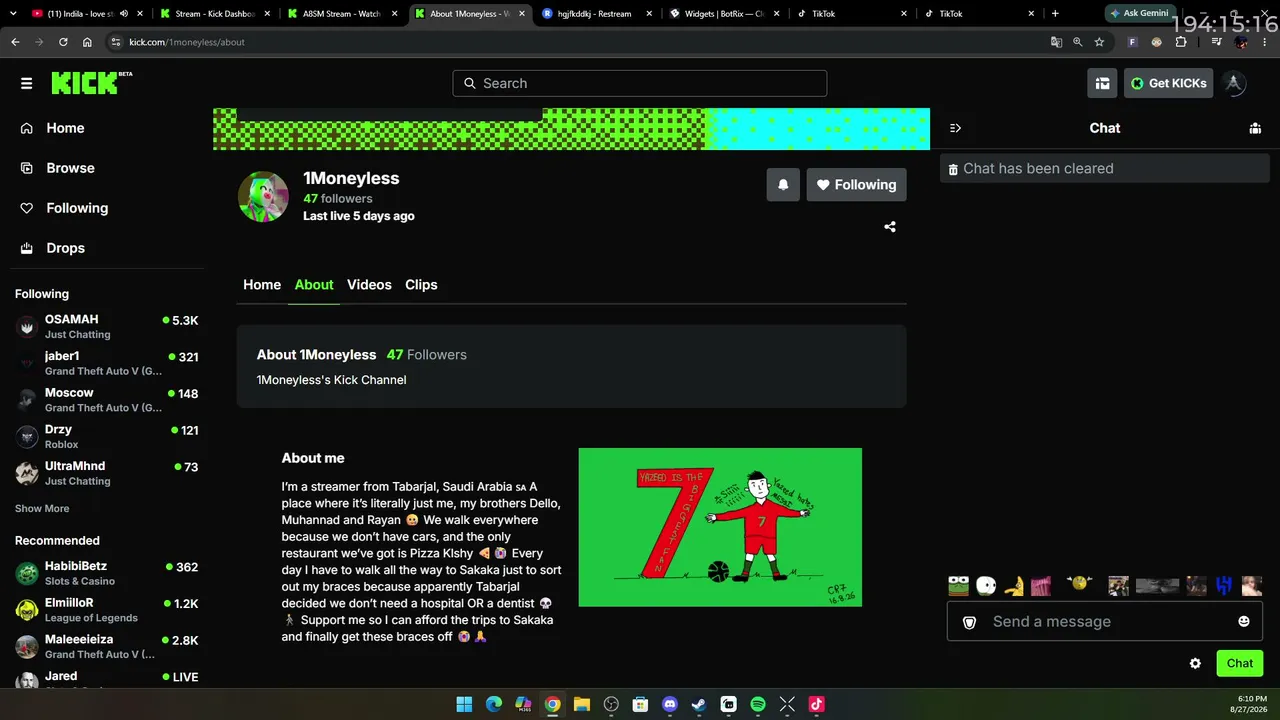Switch to the channel Home tab

coord(262,285)
